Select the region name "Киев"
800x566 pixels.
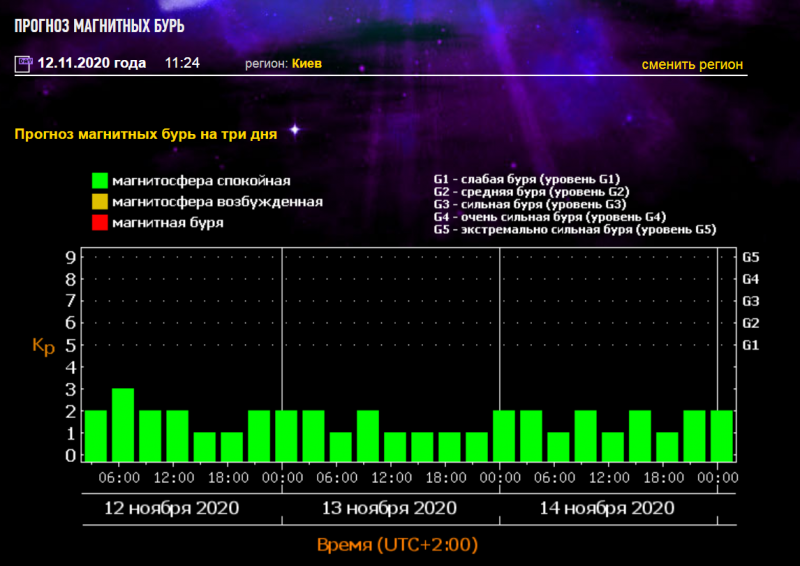(307, 64)
